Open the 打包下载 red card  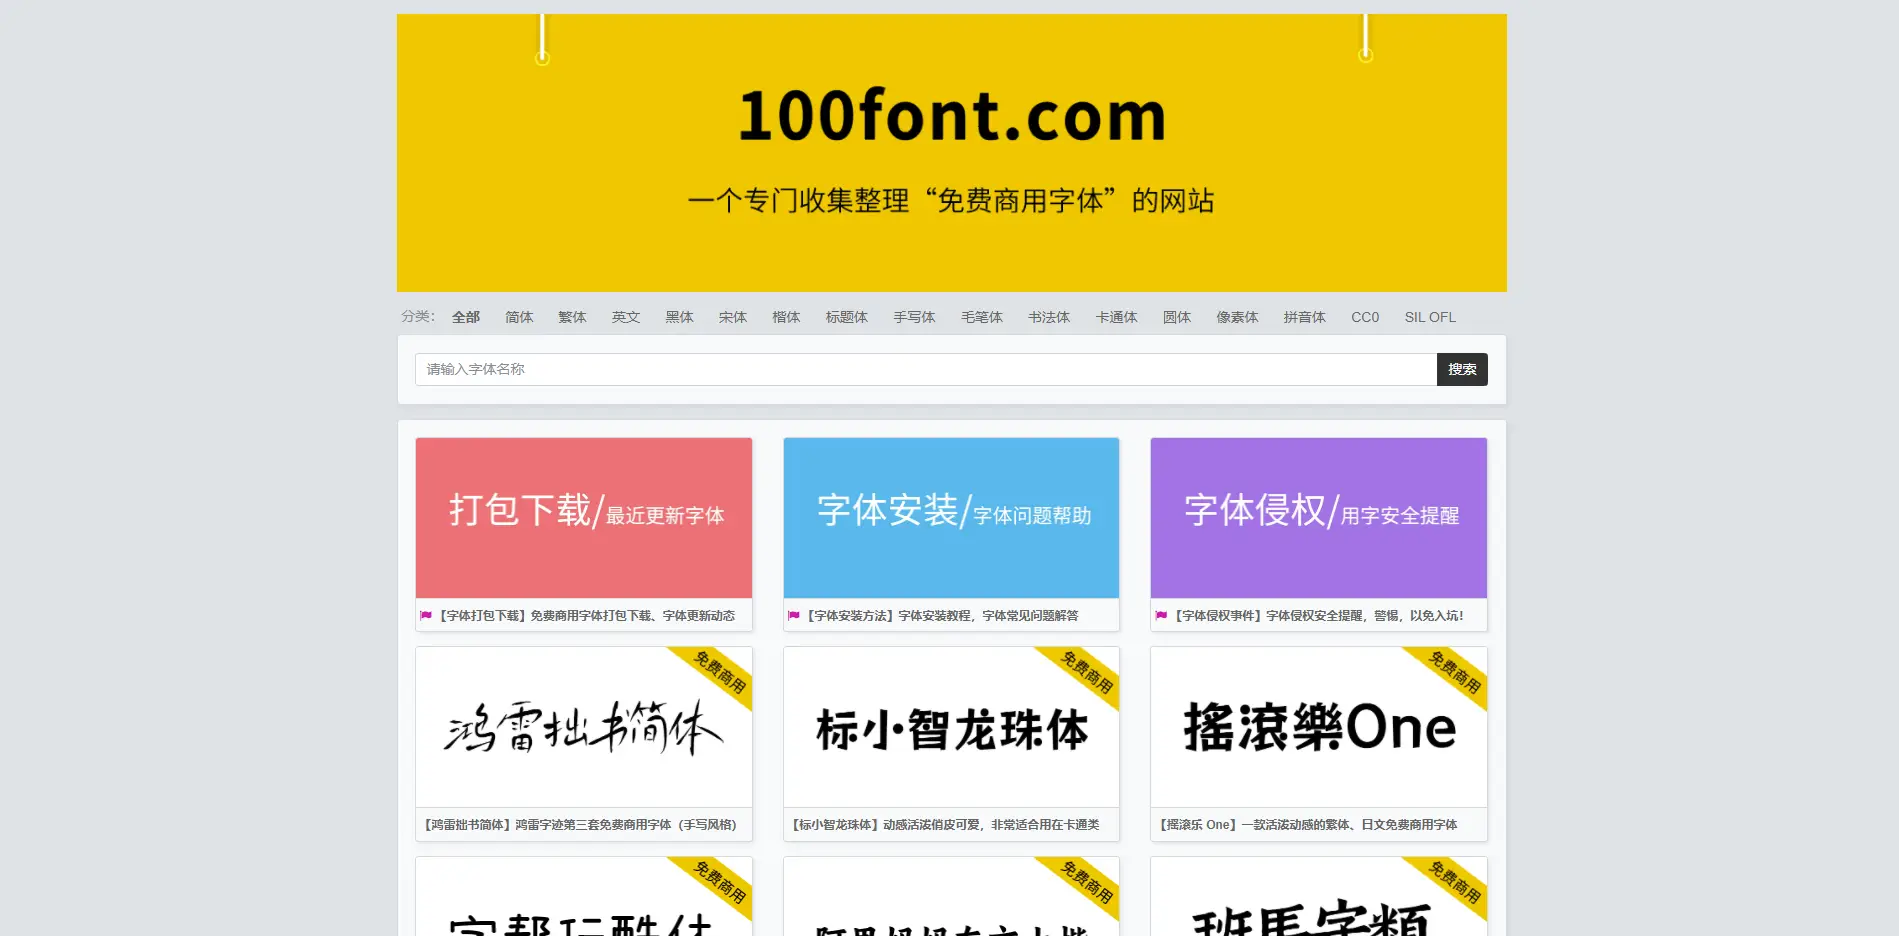(x=584, y=518)
